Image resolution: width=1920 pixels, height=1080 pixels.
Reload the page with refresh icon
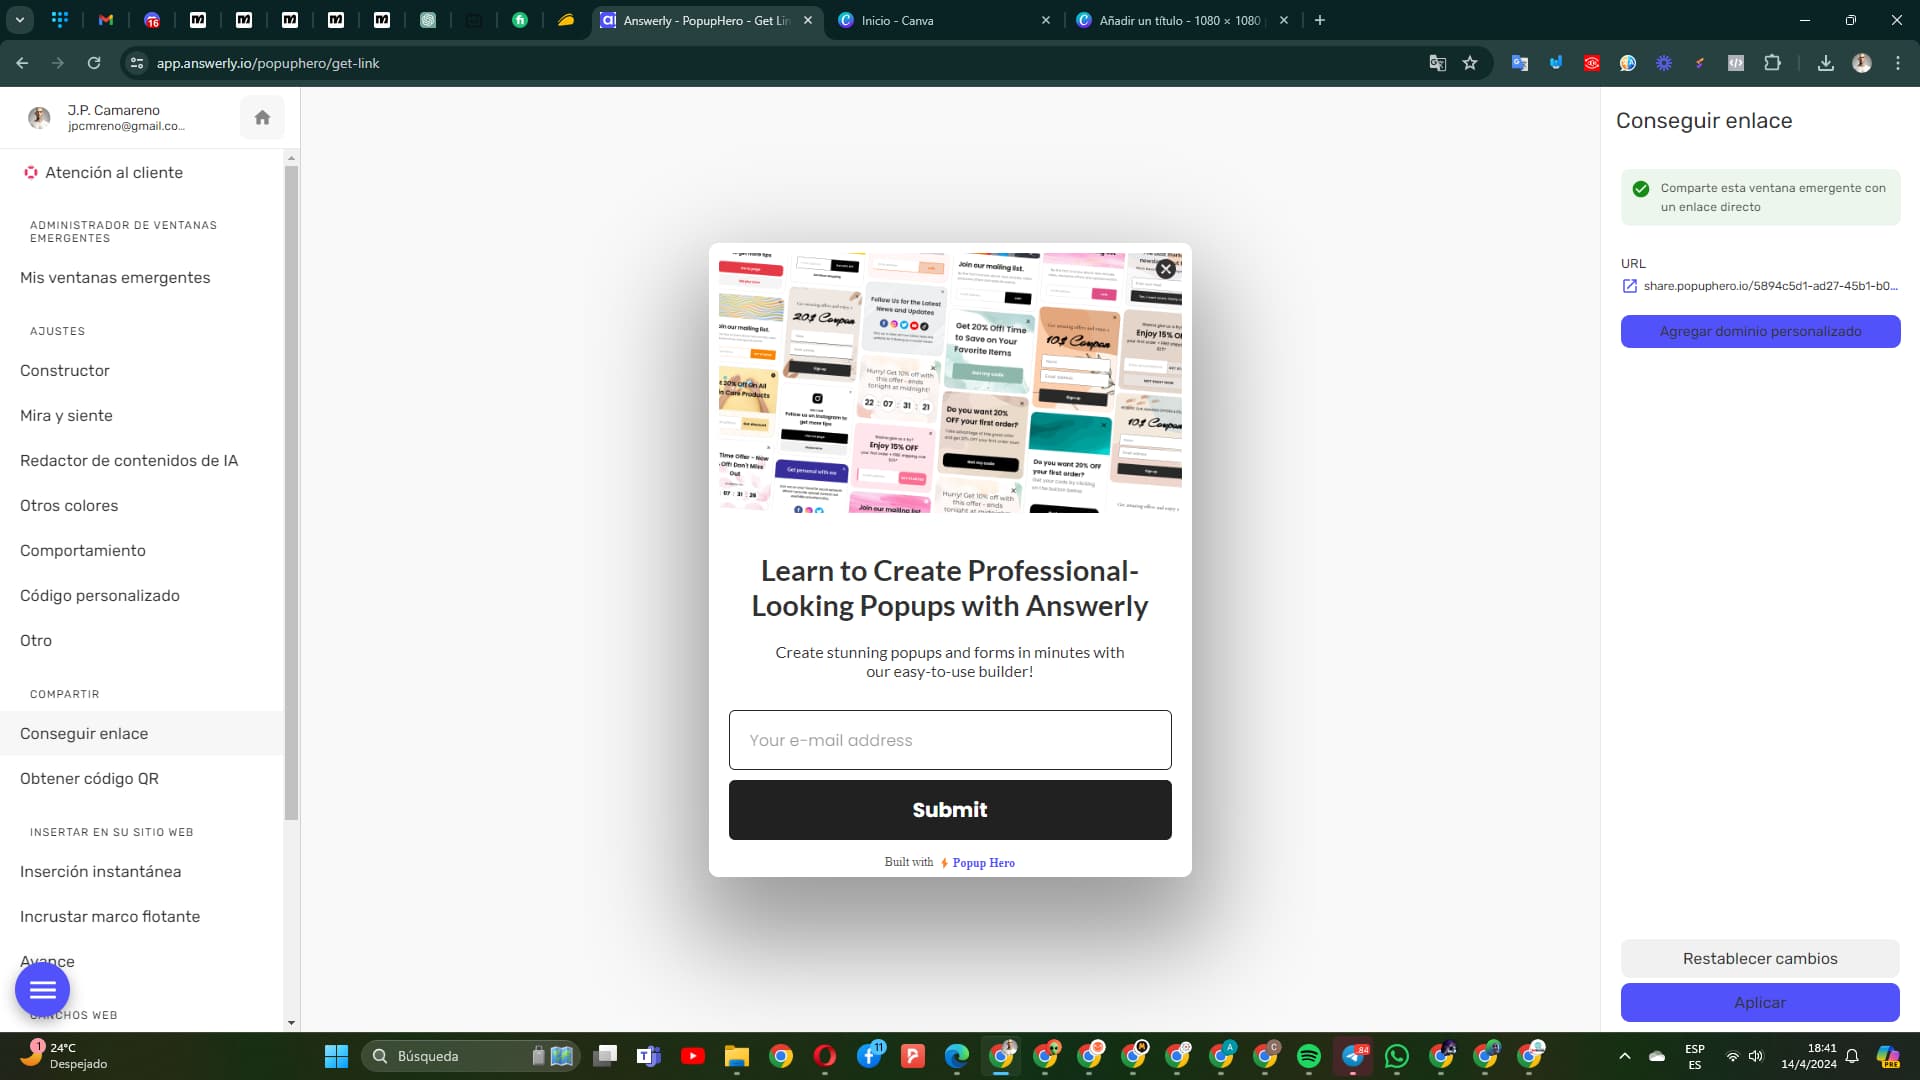94,63
